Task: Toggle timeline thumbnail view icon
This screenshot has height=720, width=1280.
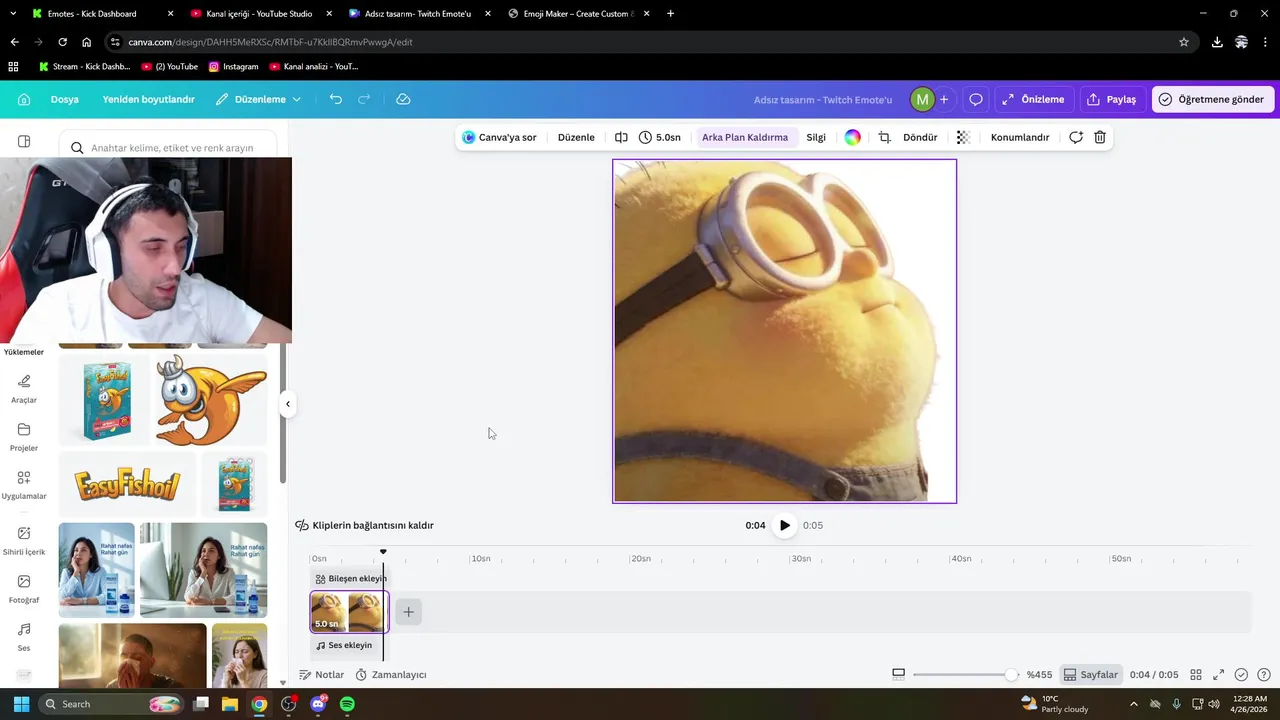Action: click(x=898, y=675)
